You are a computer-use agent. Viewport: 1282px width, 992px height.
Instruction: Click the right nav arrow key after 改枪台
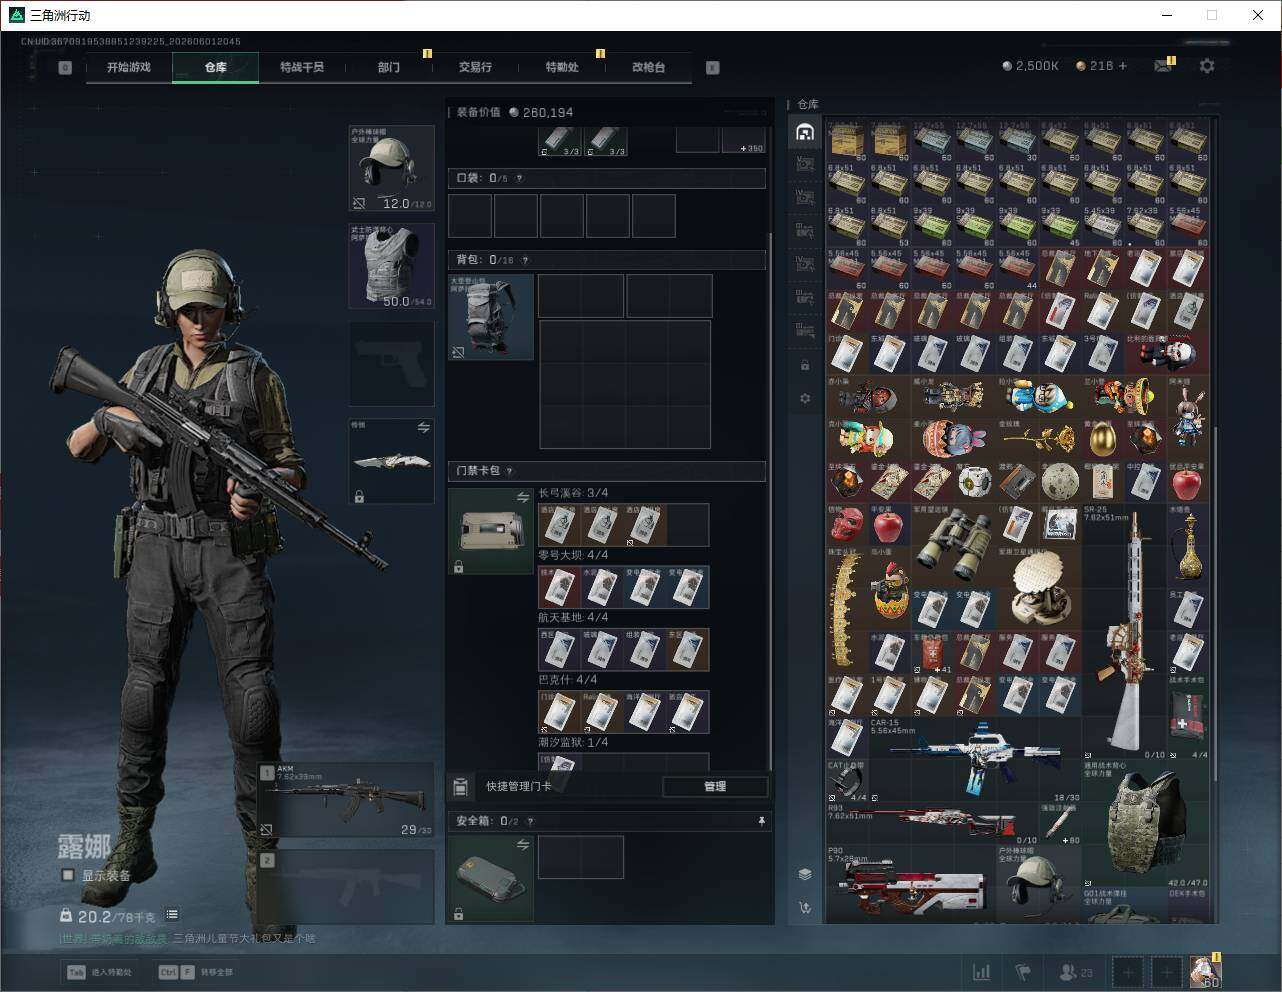tap(713, 67)
